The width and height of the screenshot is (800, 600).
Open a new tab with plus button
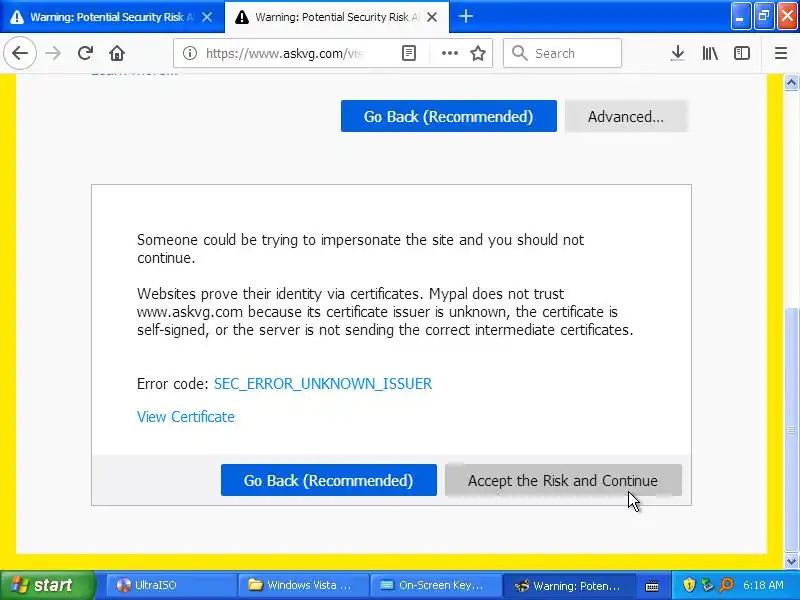pos(465,17)
